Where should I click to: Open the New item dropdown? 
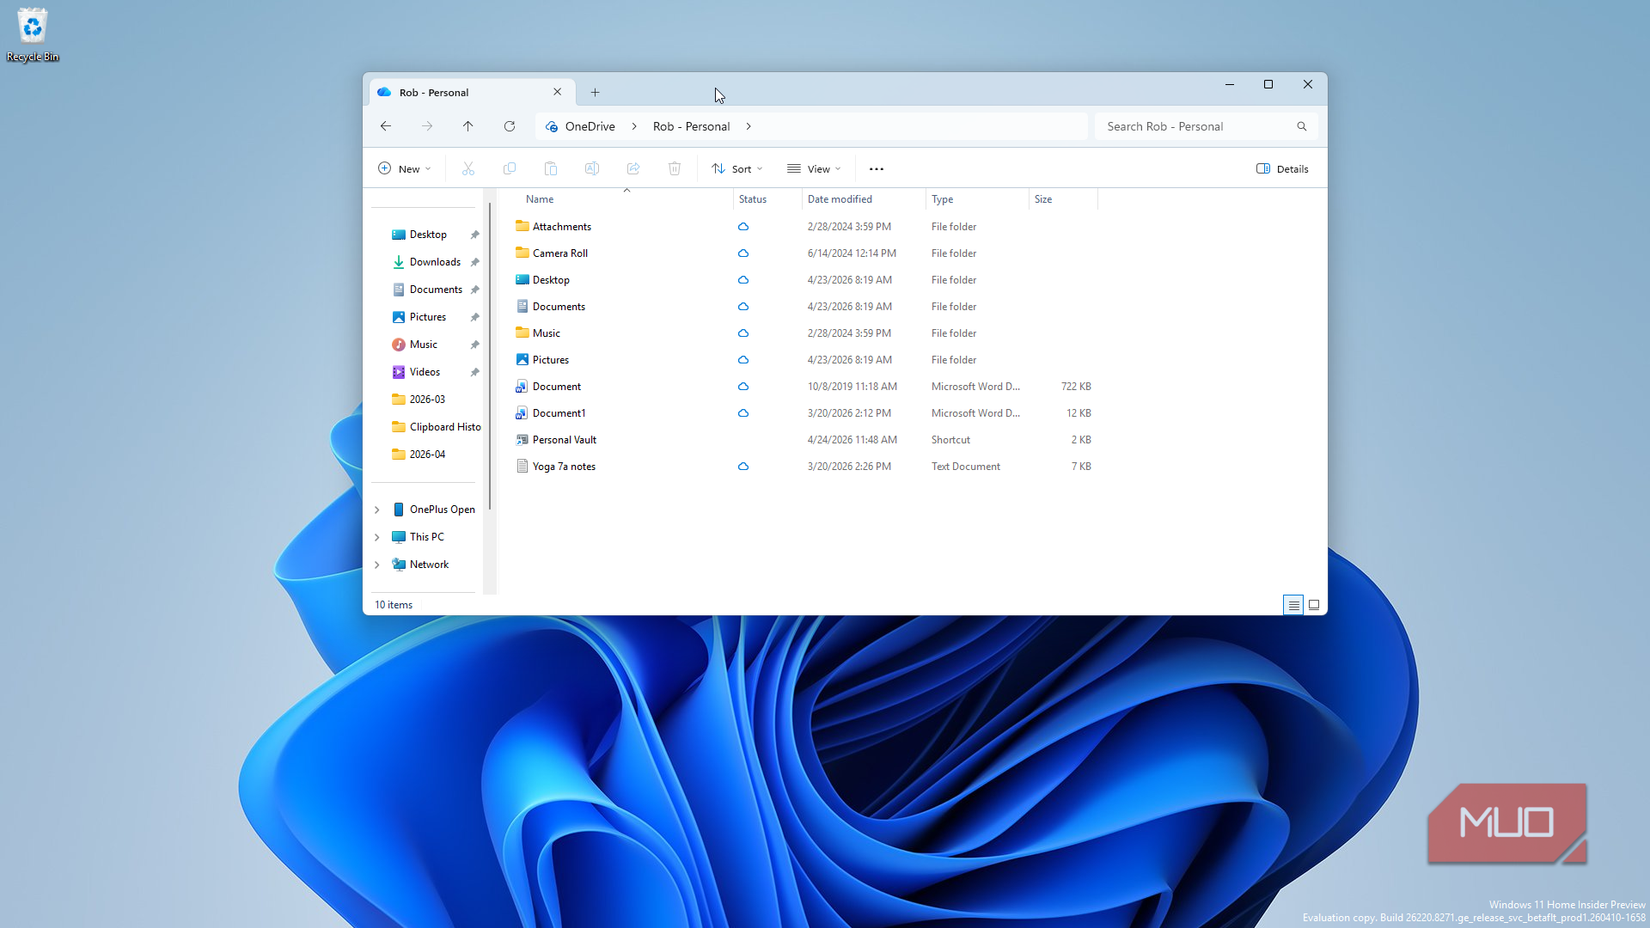(404, 168)
